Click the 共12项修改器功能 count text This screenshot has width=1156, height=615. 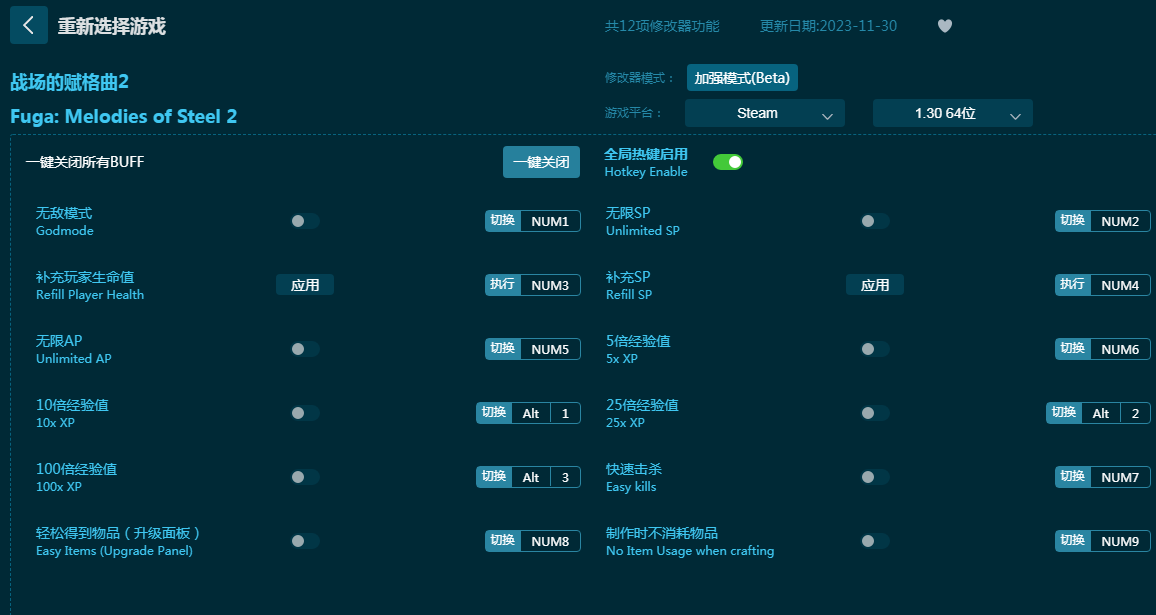pos(662,26)
